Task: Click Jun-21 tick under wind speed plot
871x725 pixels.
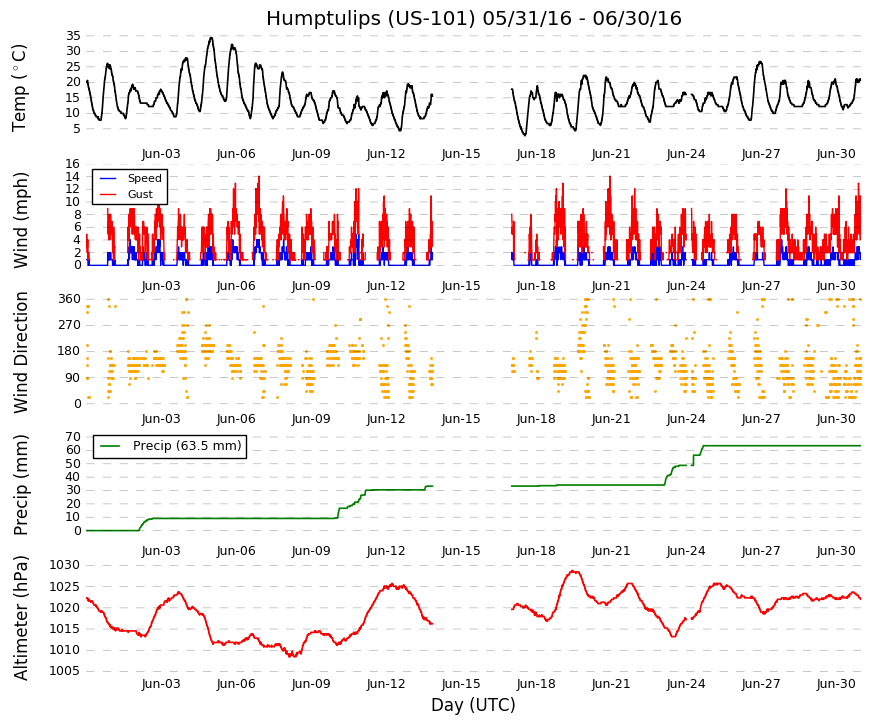Action: click(611, 286)
